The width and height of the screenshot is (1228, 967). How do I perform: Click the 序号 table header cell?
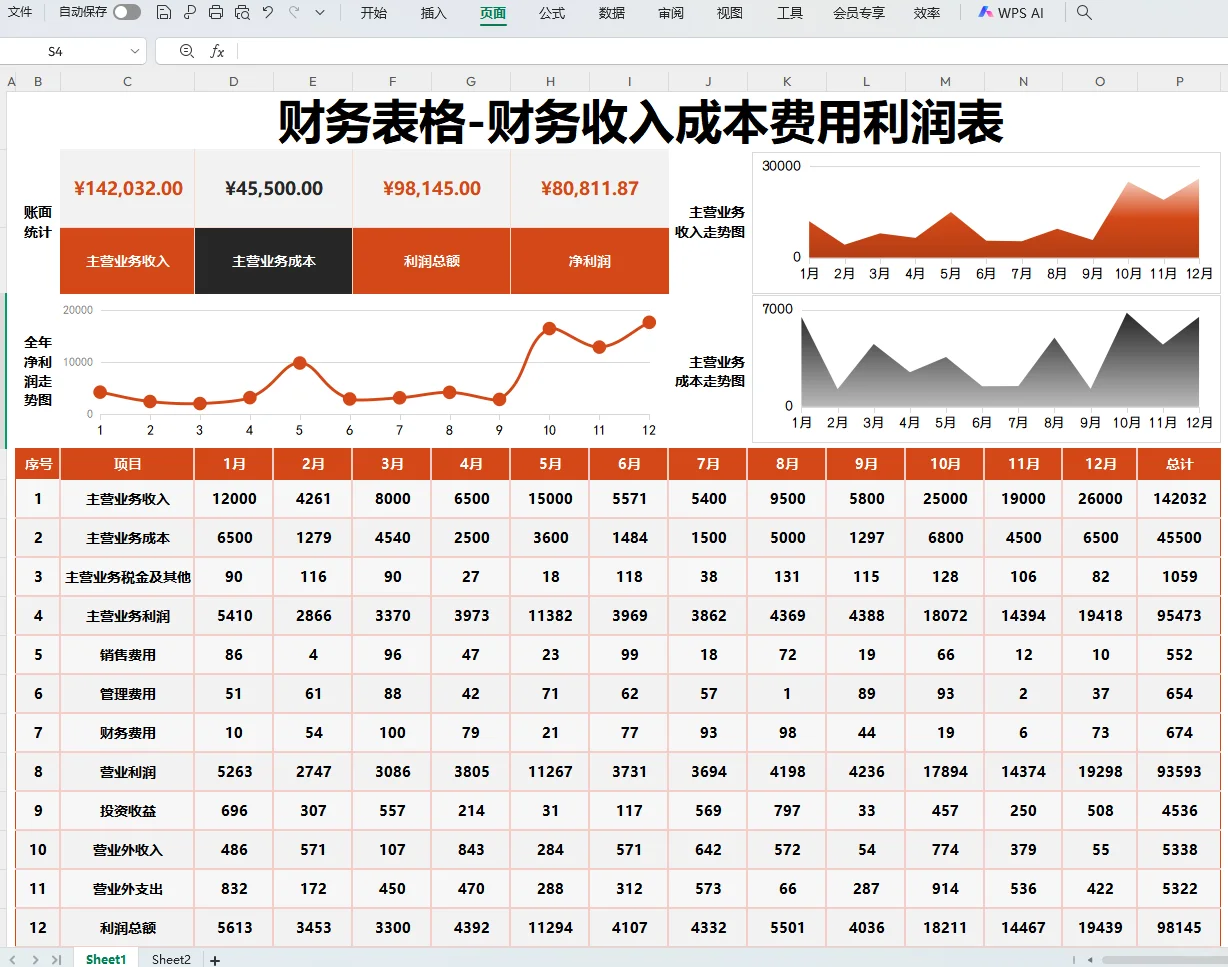pos(38,464)
